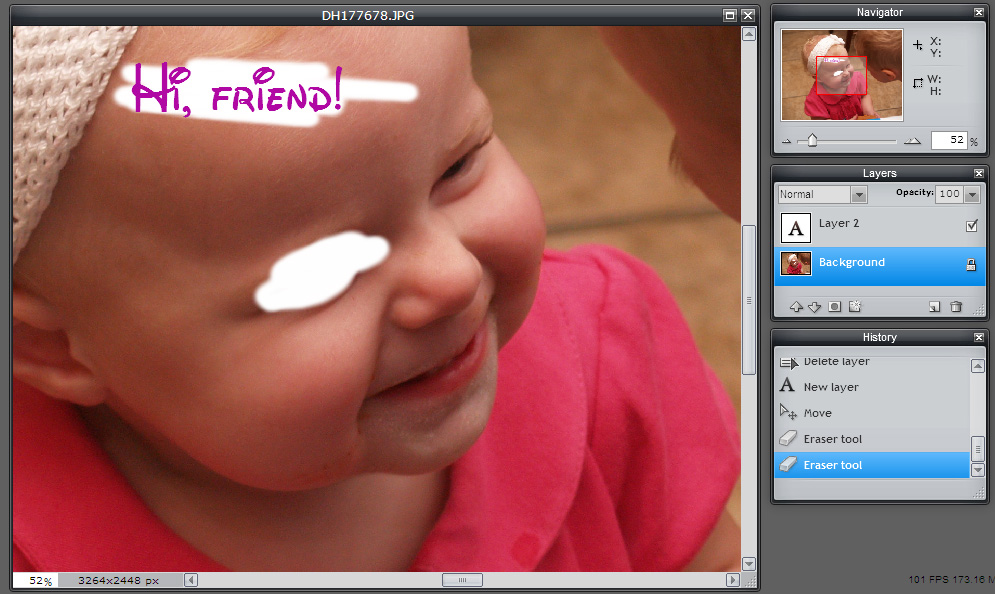
Task: Click the image window vertical scroll-down arrow
Action: point(749,564)
